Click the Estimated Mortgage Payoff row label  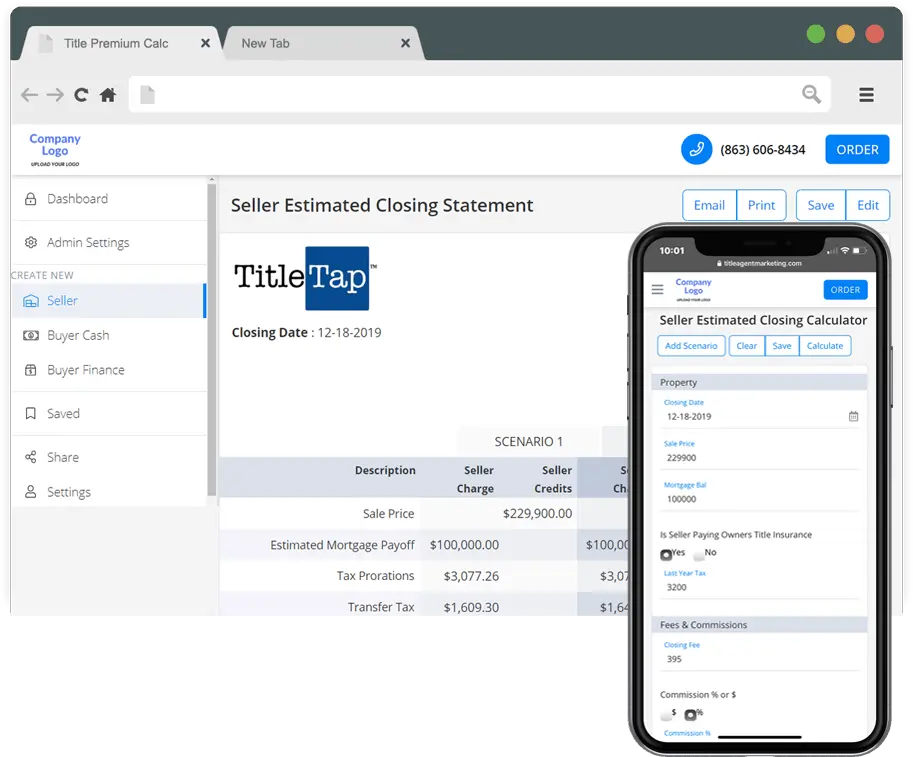point(342,545)
